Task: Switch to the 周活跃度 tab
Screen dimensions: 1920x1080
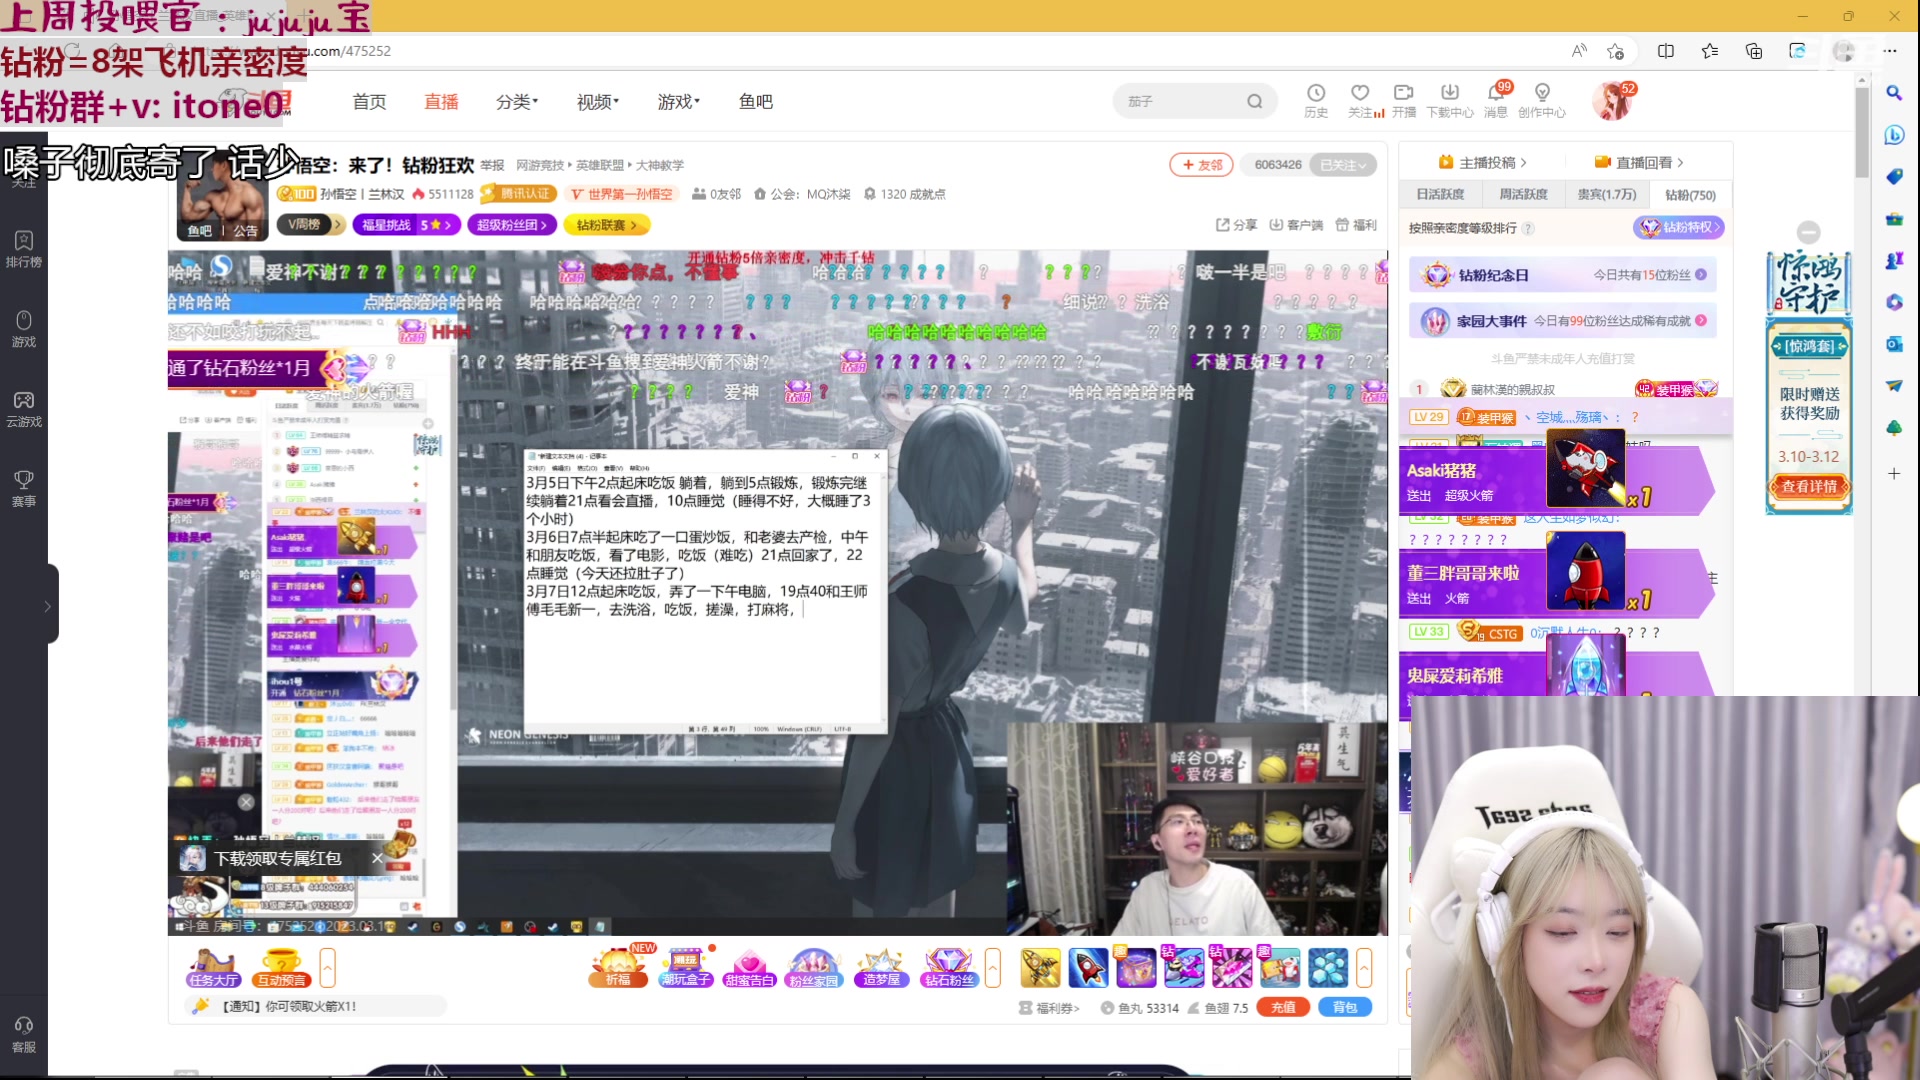Action: (x=1523, y=194)
